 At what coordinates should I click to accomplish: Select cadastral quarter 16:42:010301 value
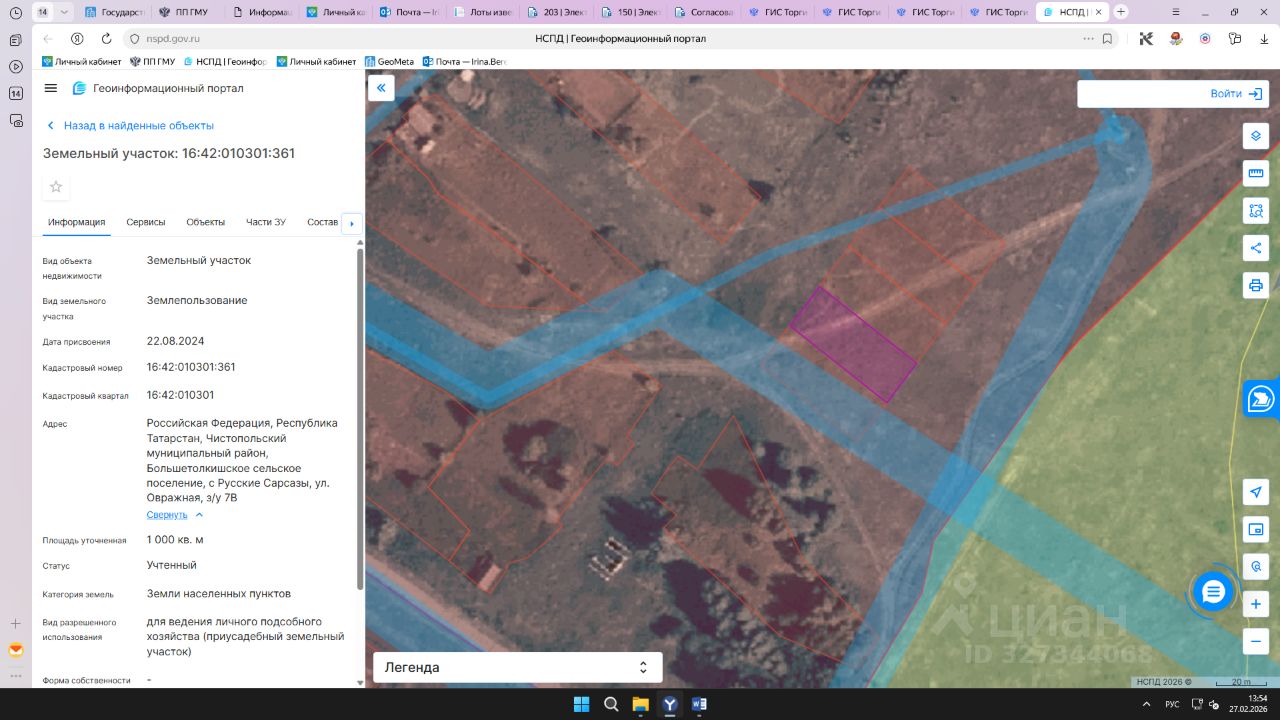pos(180,395)
